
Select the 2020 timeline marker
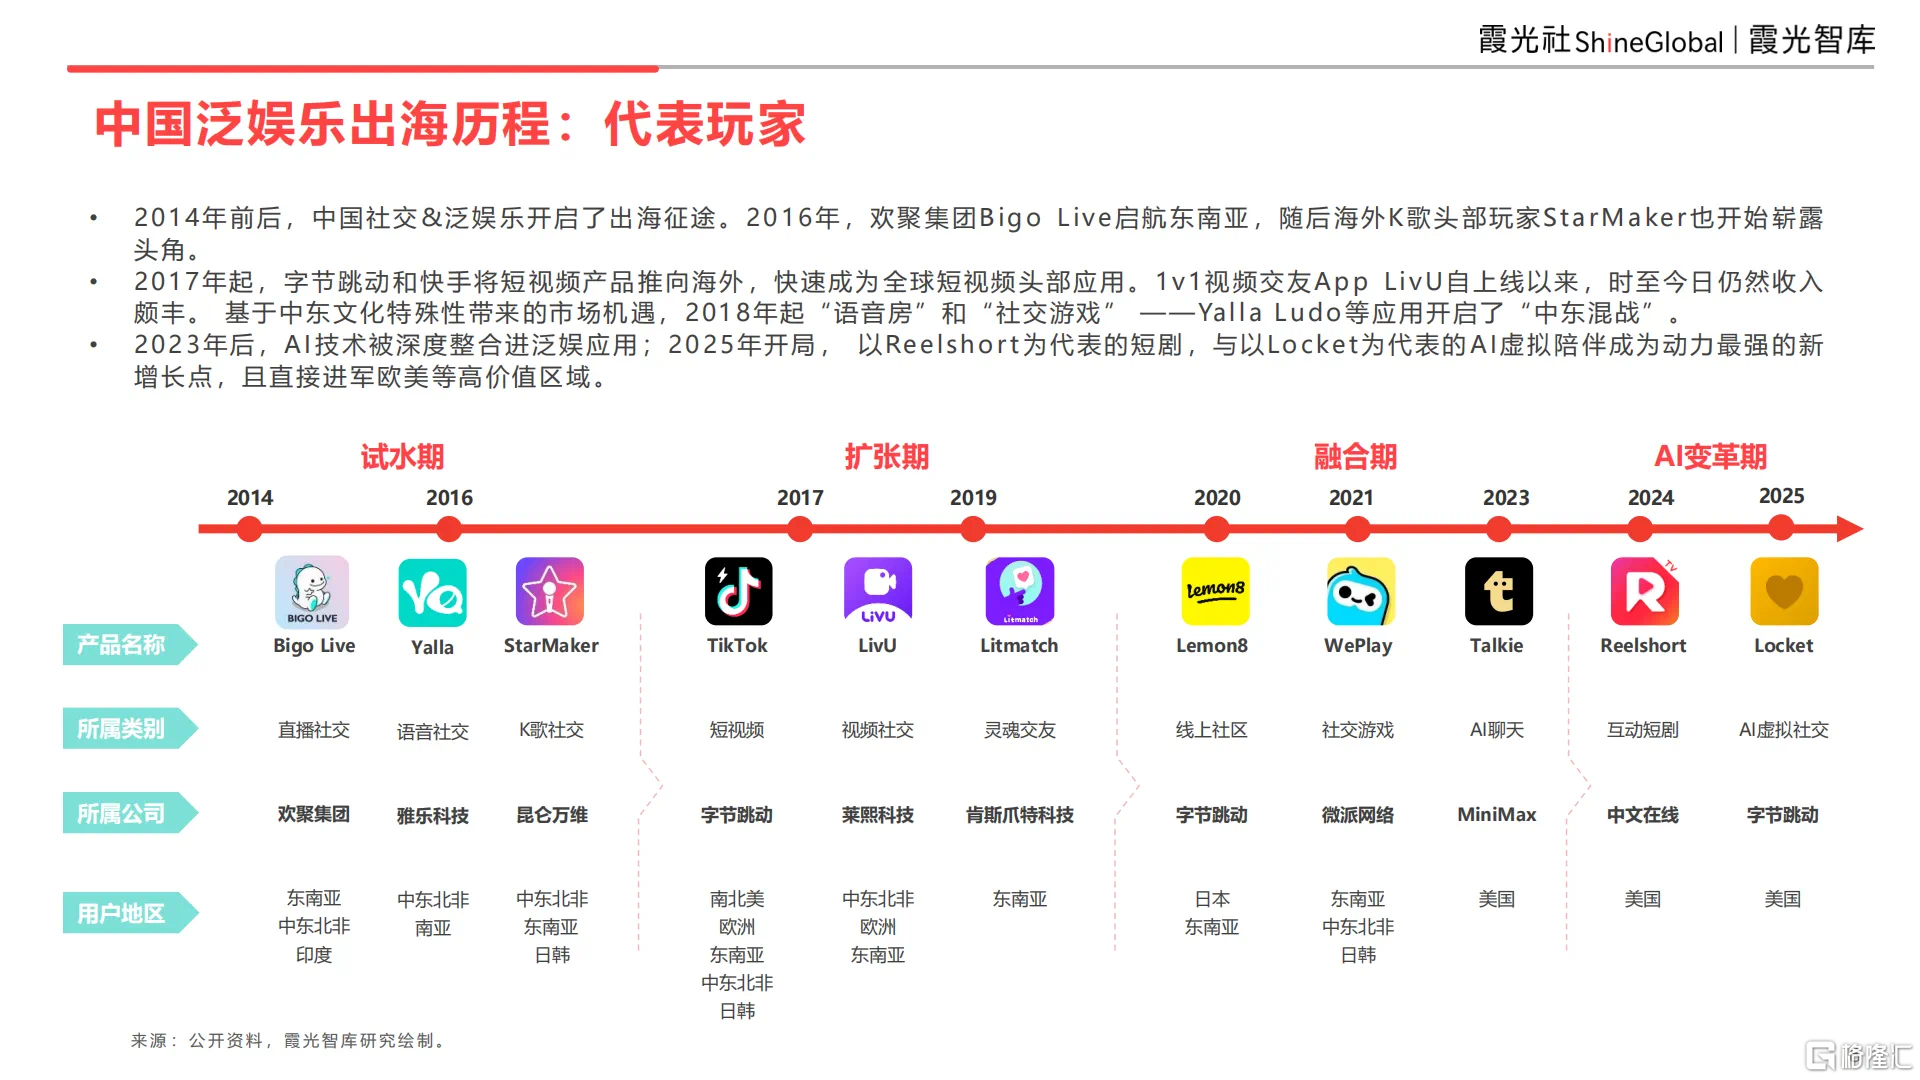(1217, 529)
